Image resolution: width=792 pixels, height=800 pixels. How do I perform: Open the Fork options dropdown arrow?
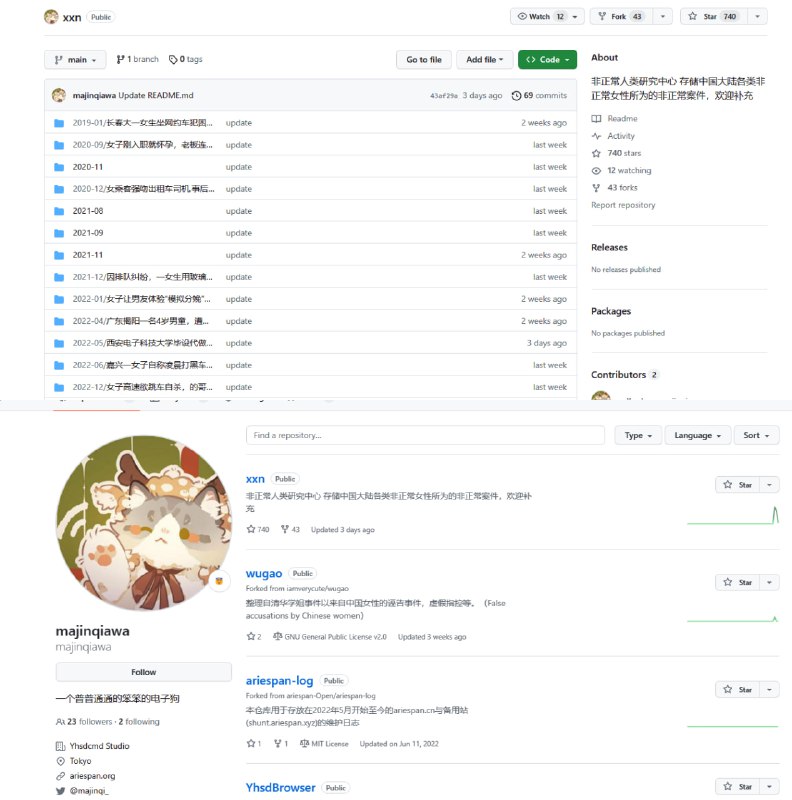click(663, 16)
